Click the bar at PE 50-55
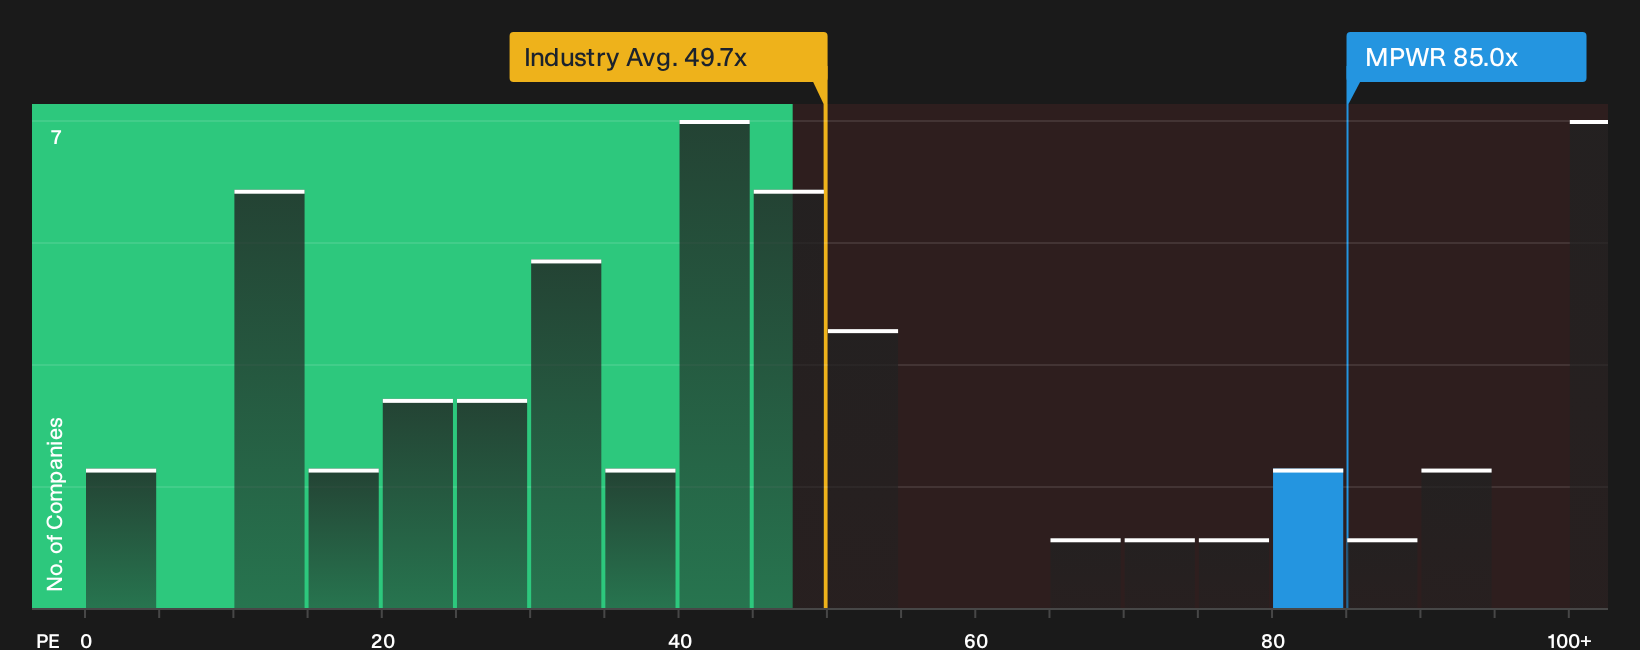1640x650 pixels. point(863,469)
